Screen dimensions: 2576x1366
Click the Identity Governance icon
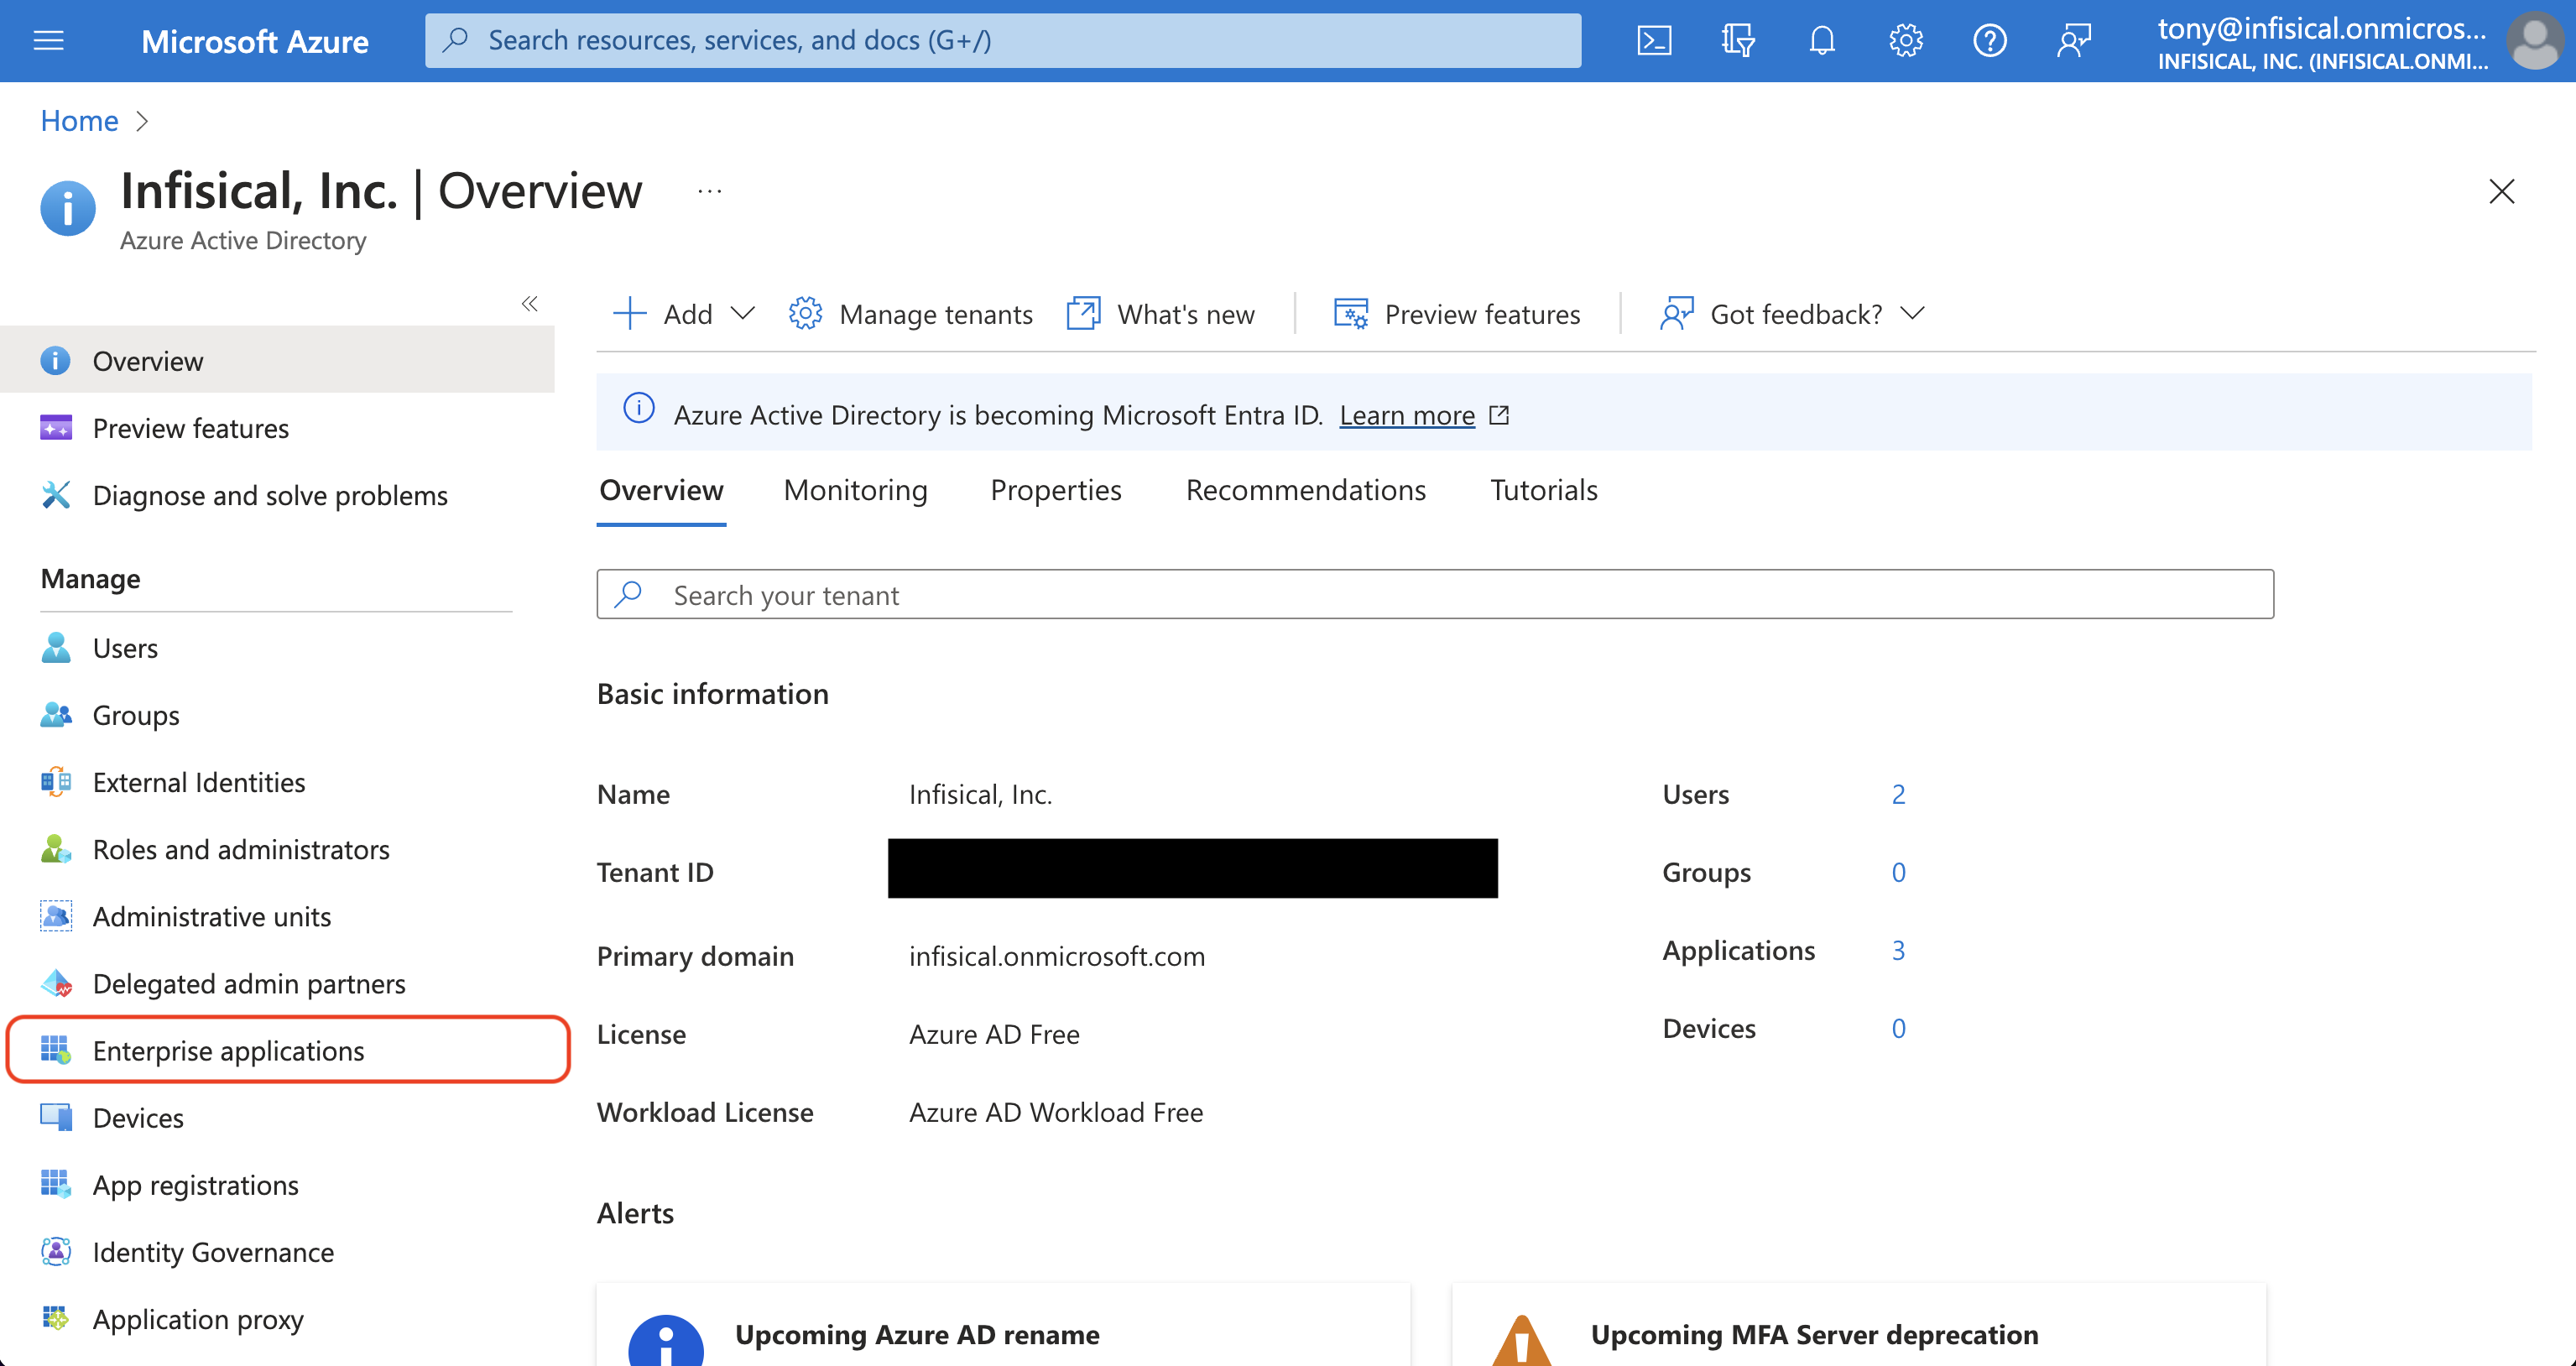click(56, 1251)
